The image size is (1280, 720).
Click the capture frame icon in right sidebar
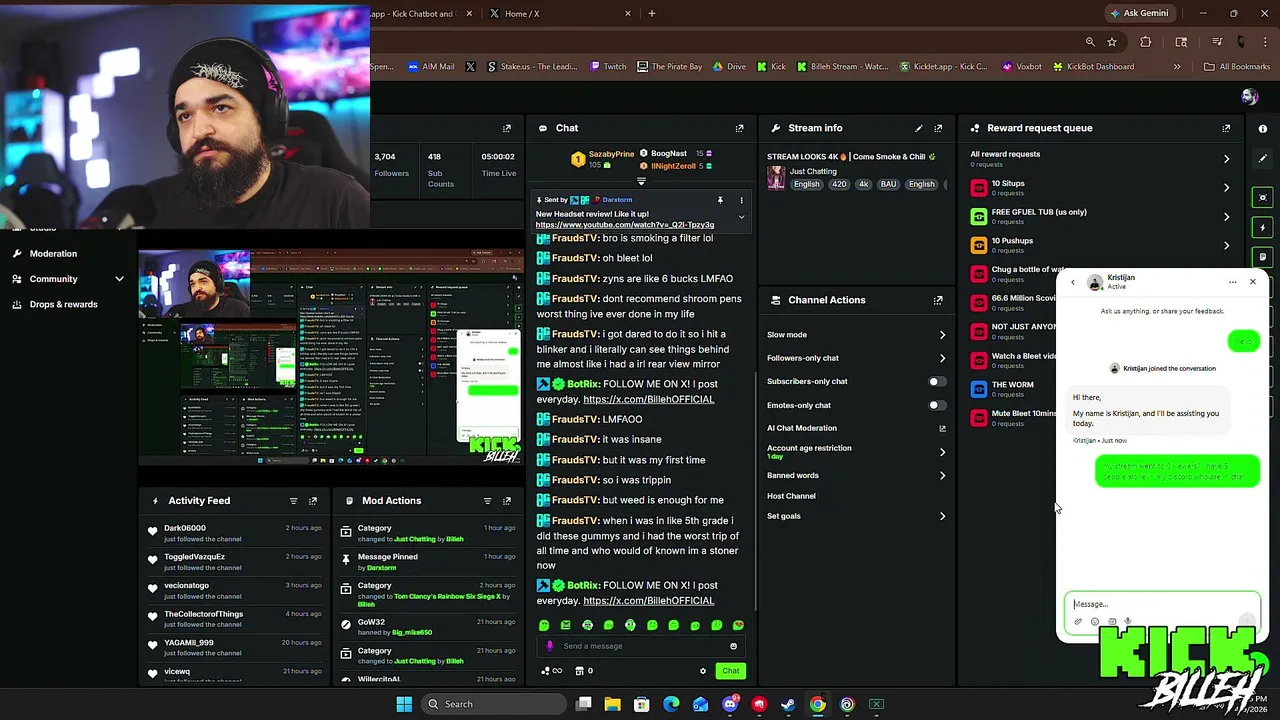[x=1263, y=197]
